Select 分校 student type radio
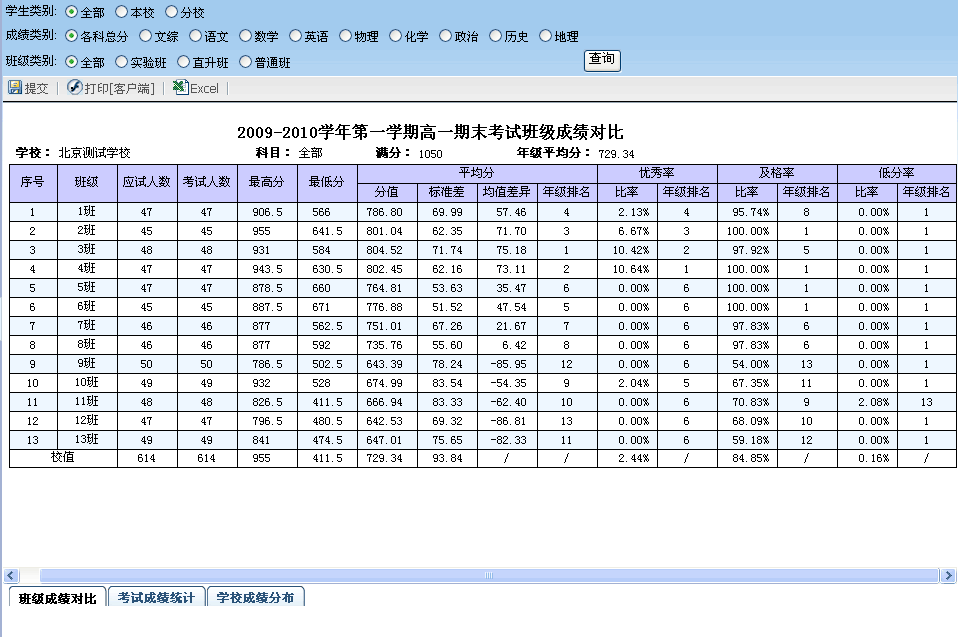The height and width of the screenshot is (637, 971). click(172, 12)
